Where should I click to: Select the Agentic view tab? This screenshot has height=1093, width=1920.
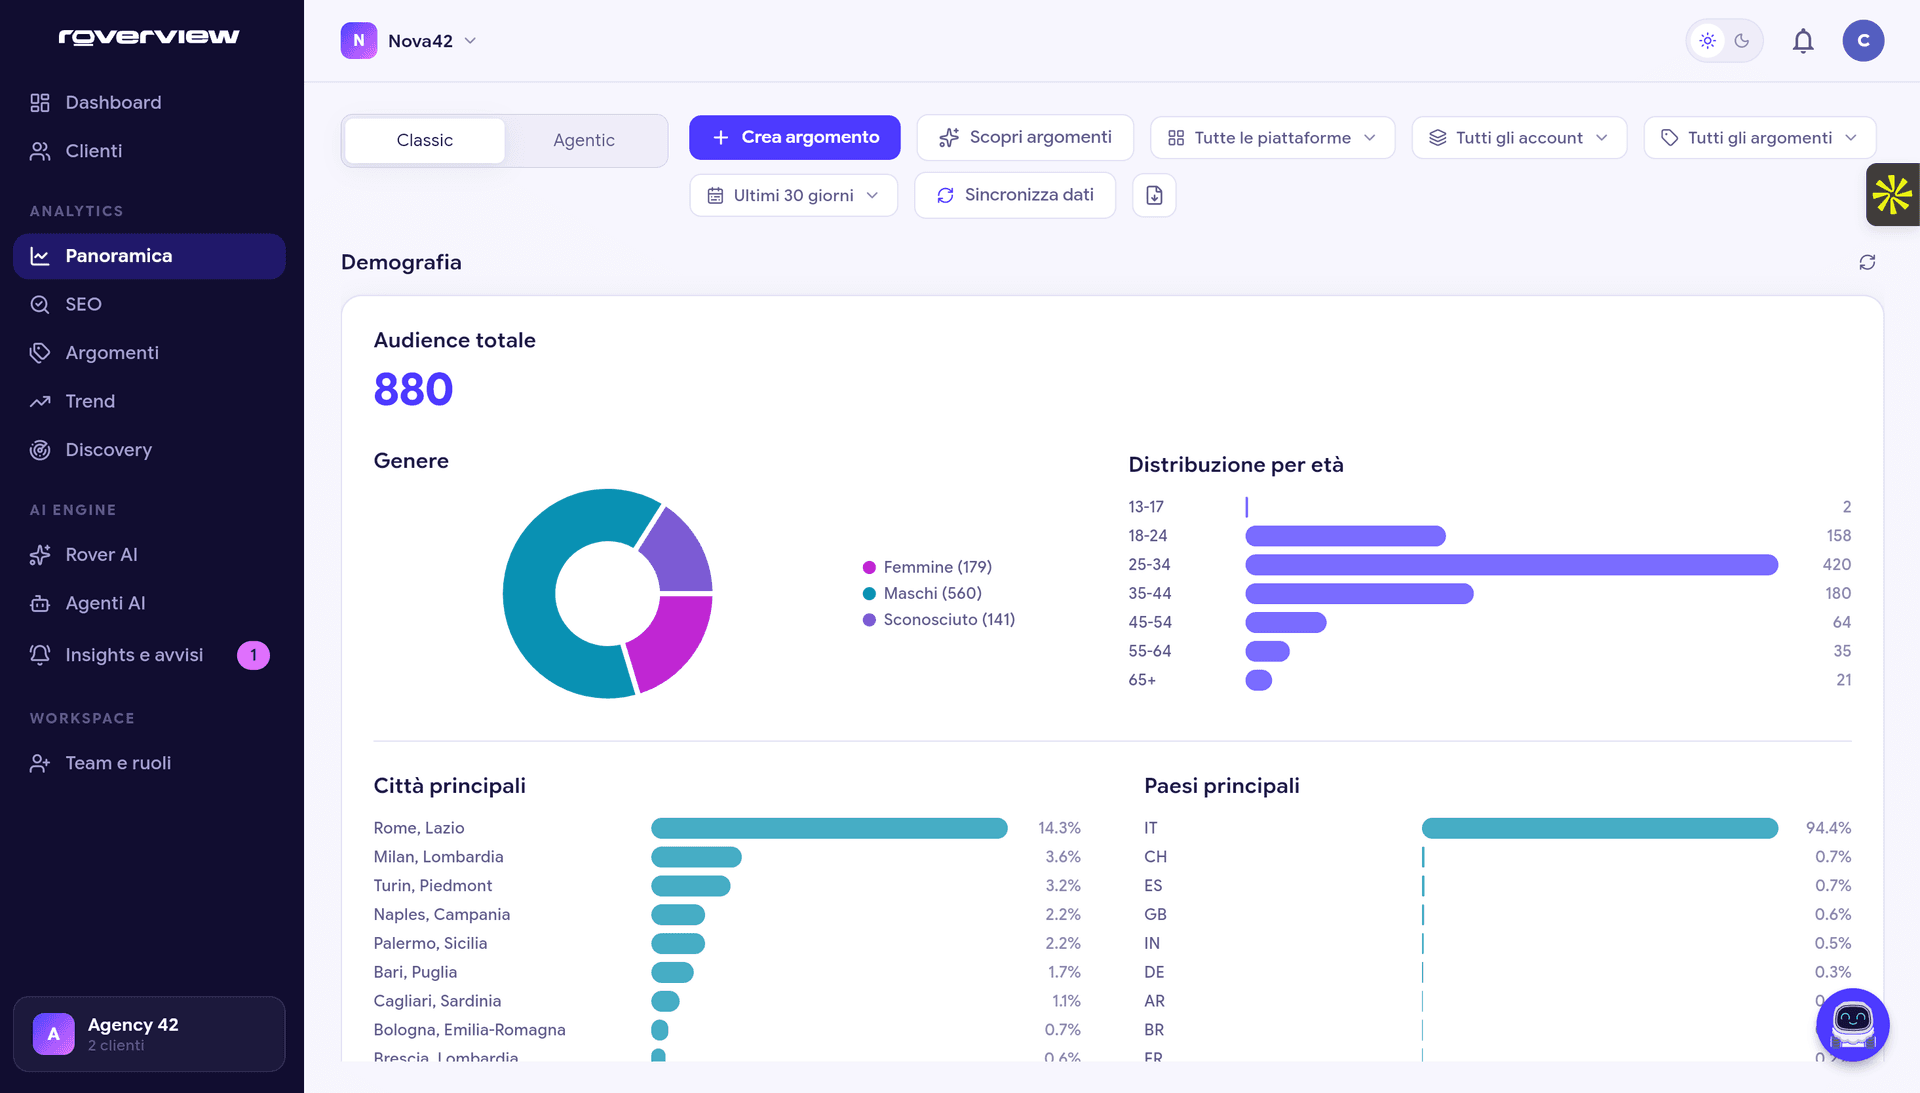[x=584, y=141]
